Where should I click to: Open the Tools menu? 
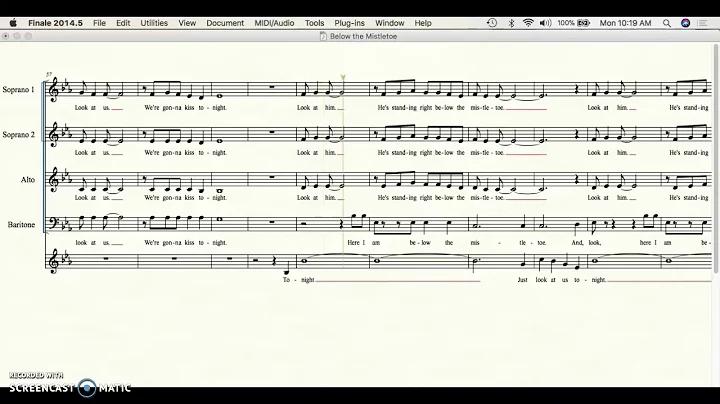point(315,23)
